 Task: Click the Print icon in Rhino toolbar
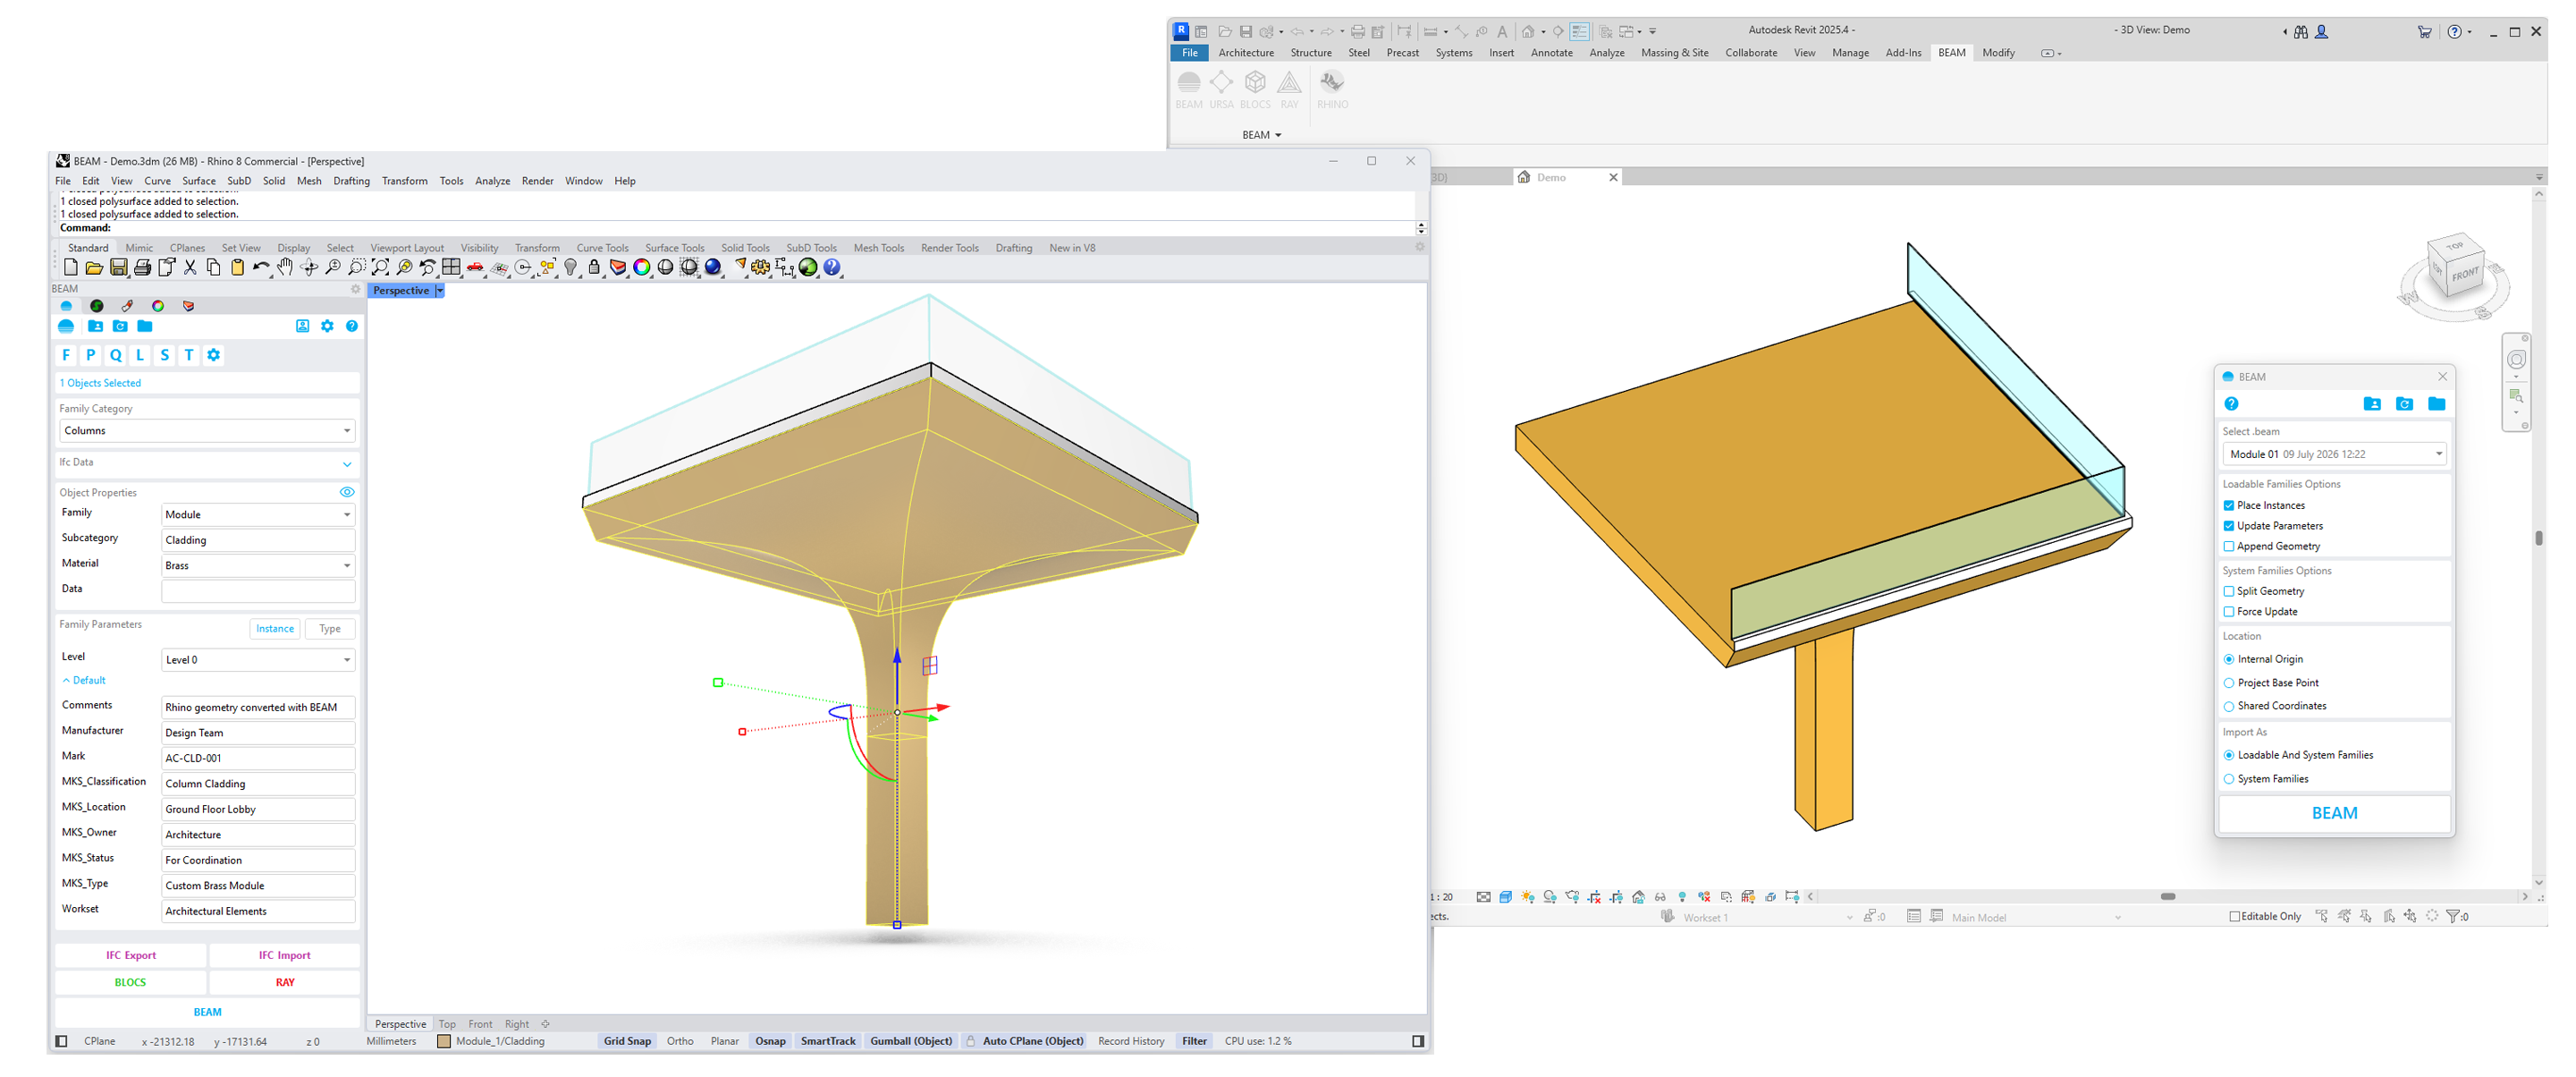tap(142, 267)
